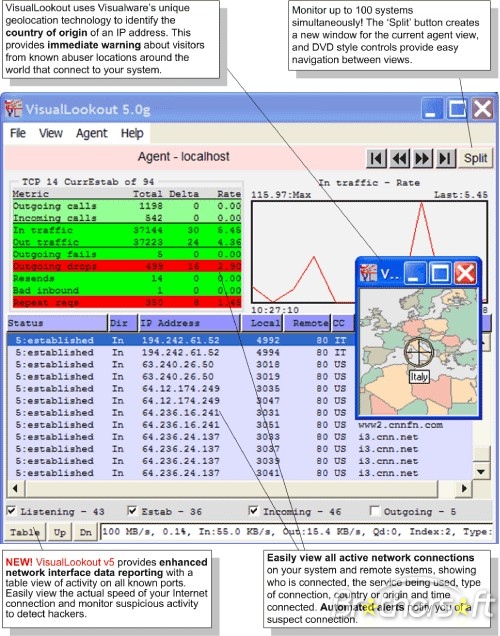Minimize the map popup window
Image resolution: width=500 pixels, height=636 pixels.
[415, 273]
